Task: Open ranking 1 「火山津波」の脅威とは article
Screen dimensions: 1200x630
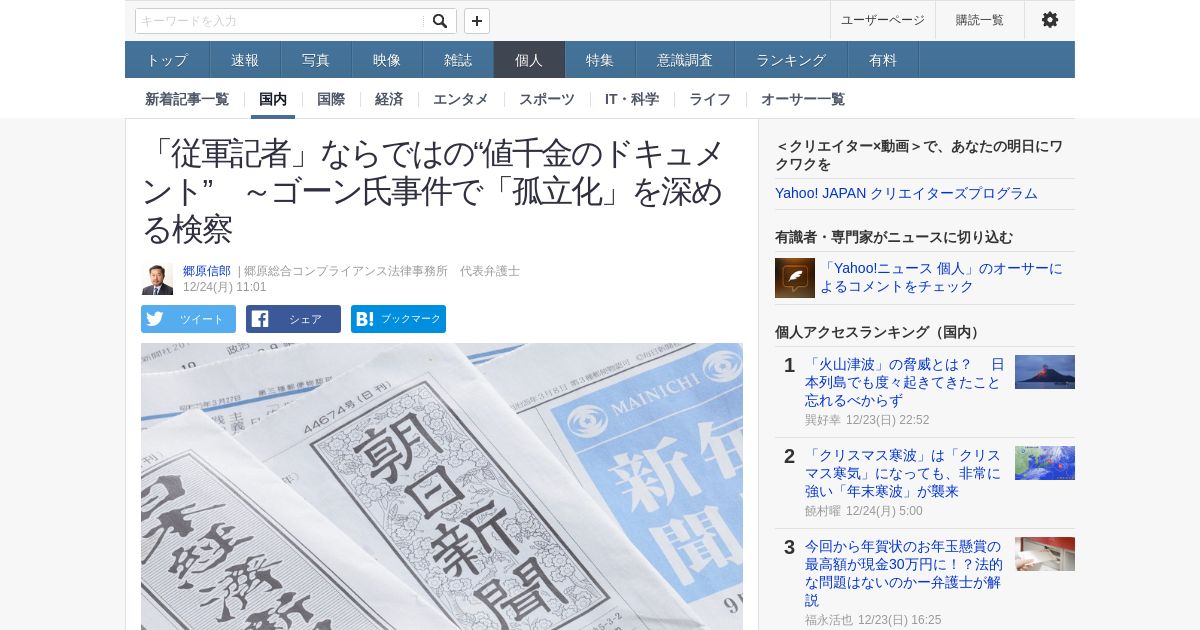Action: [905, 382]
